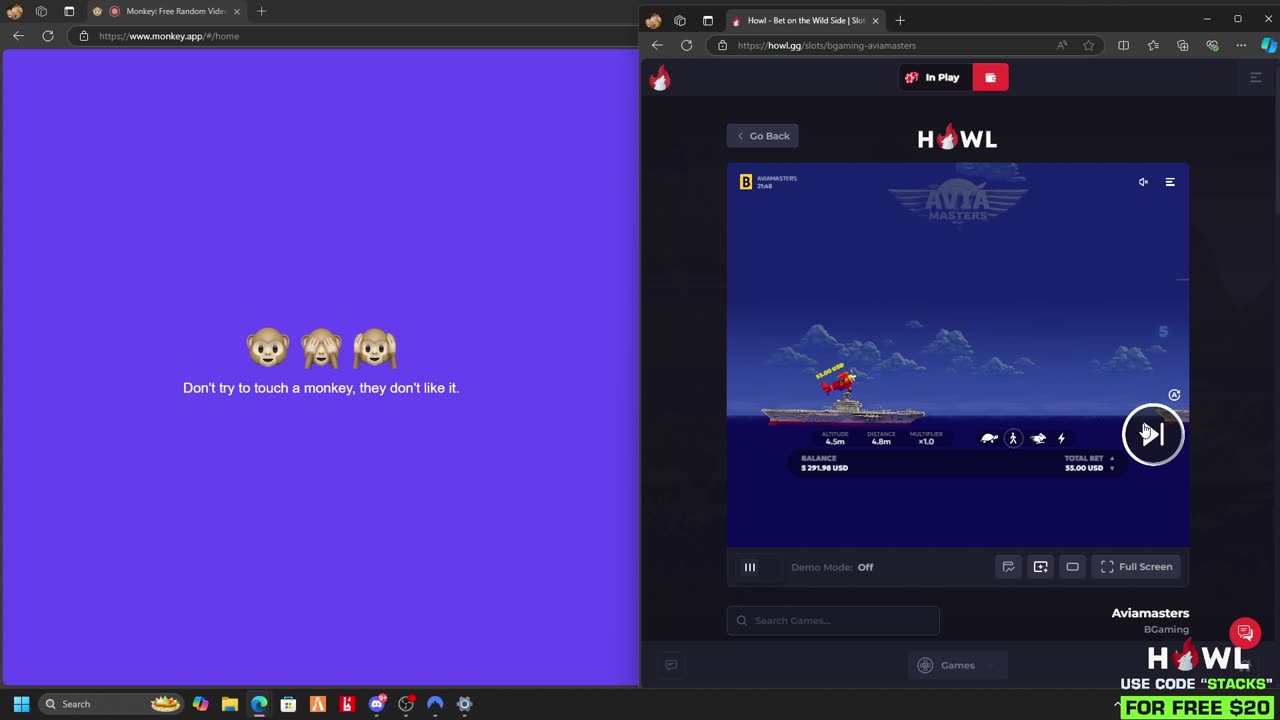Click the howl.gg address bar URL
Viewport: 1280px width, 720px height.
tap(826, 45)
